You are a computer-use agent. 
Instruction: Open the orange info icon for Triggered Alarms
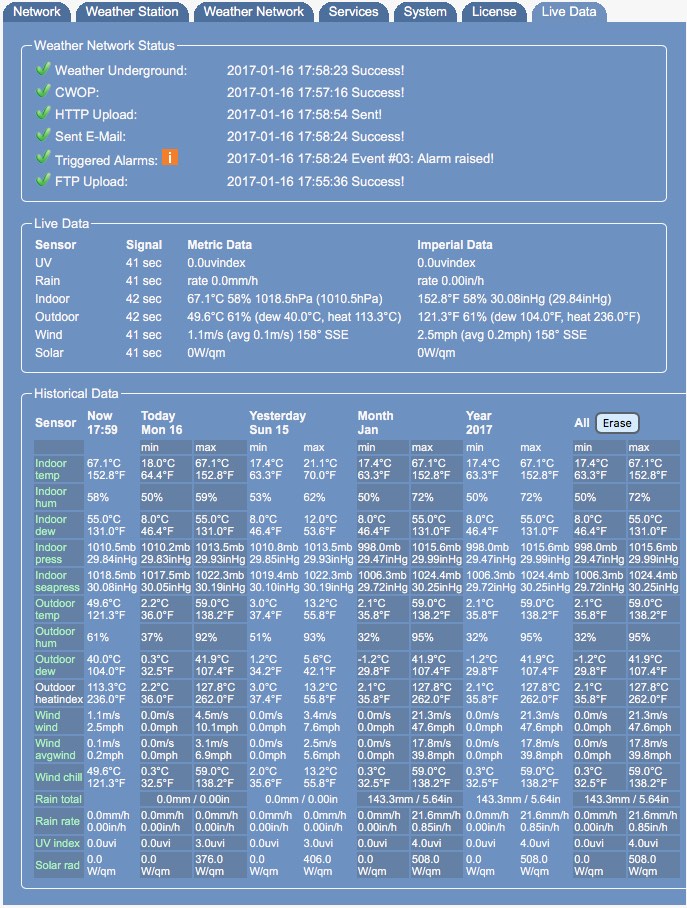170,158
